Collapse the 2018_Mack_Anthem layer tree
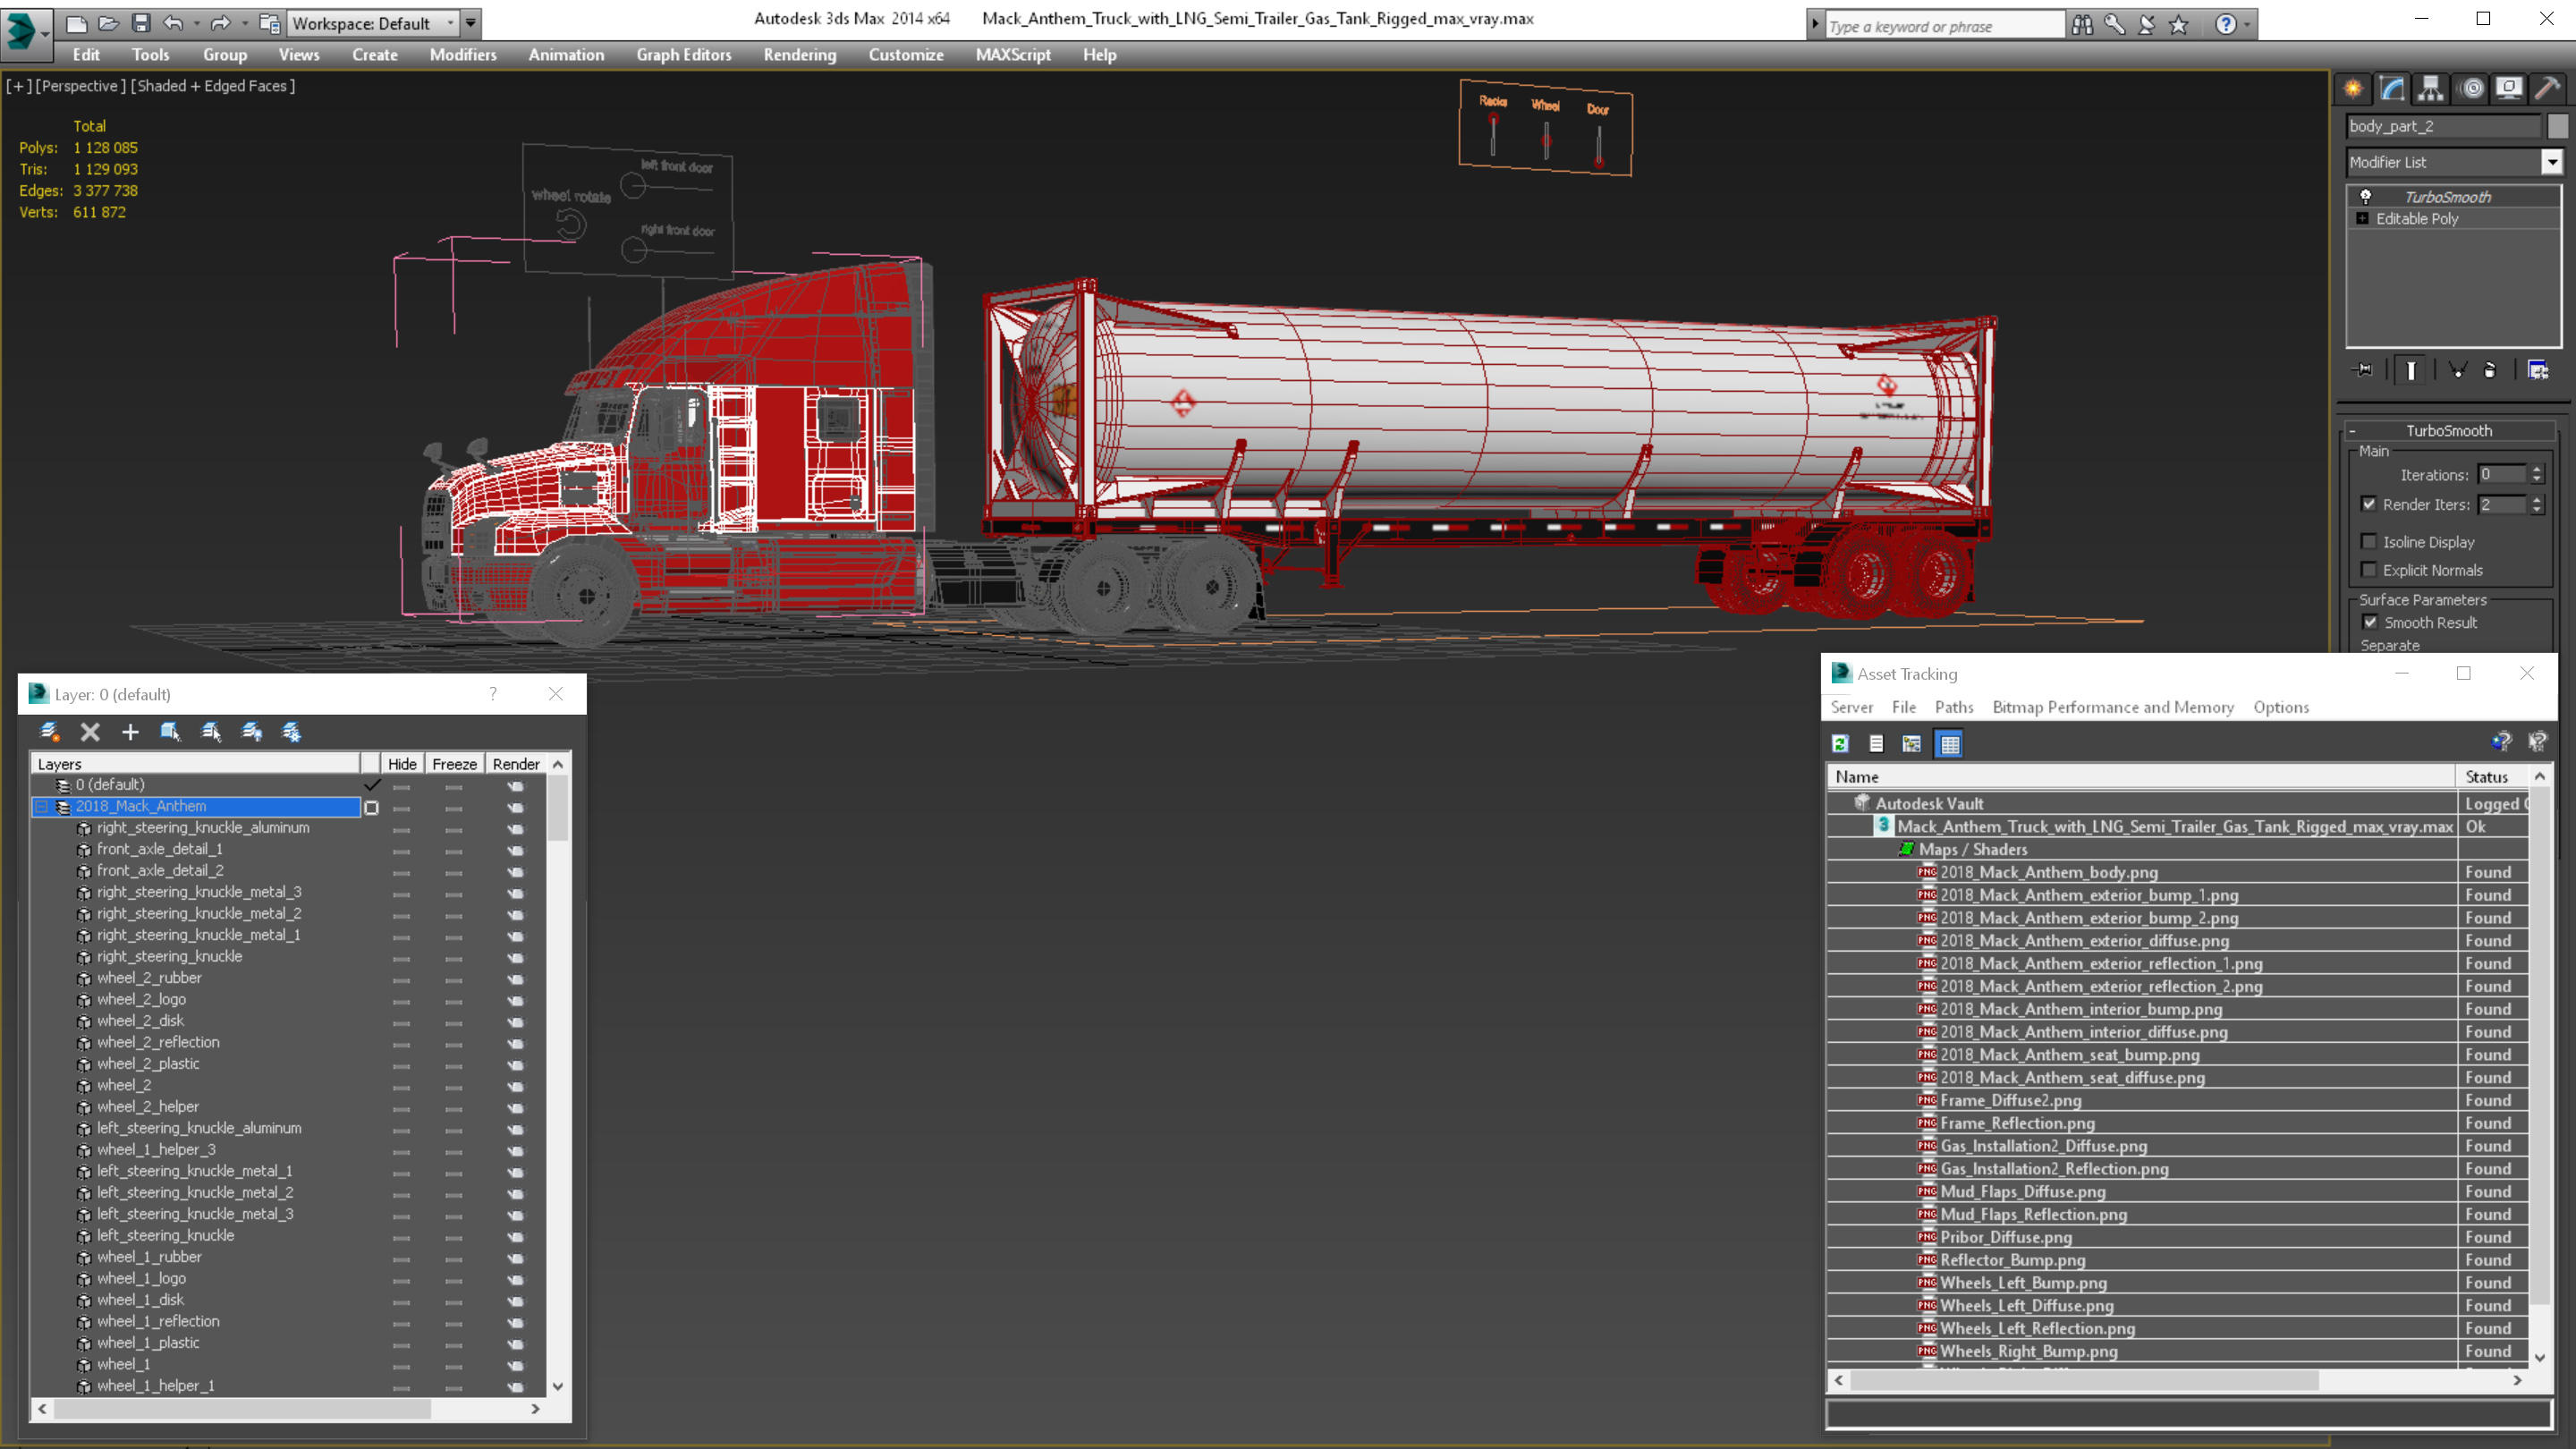The height and width of the screenshot is (1449, 2576). [x=42, y=806]
